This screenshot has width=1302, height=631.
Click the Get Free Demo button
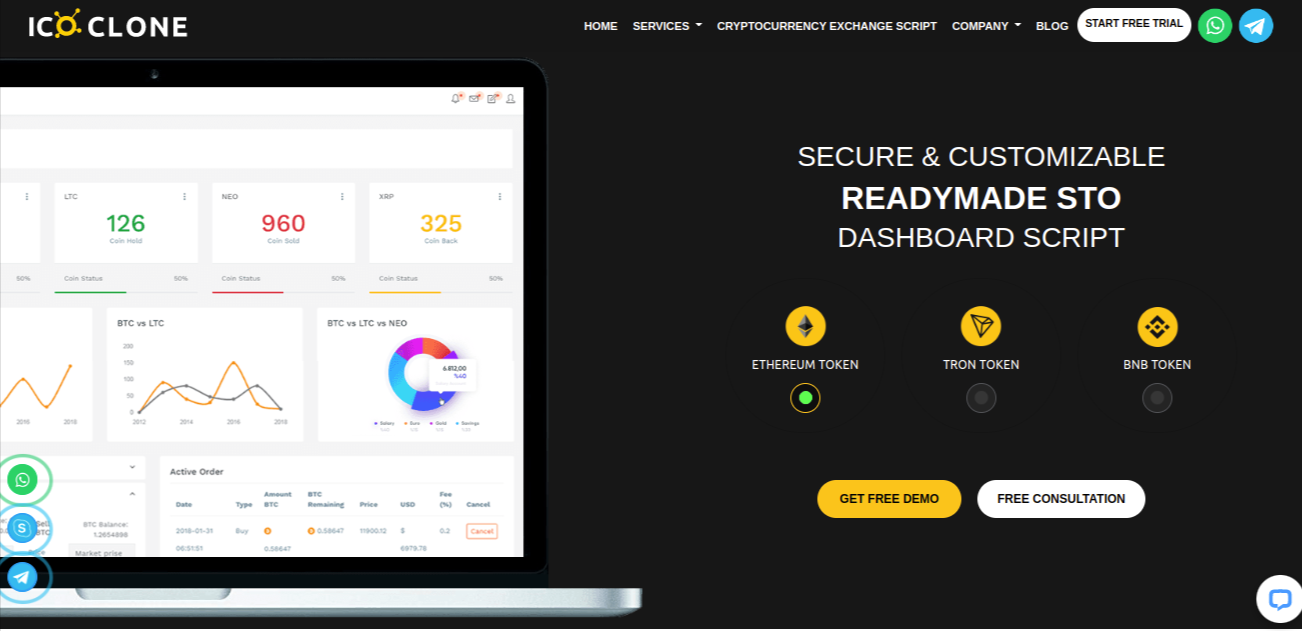(x=889, y=499)
